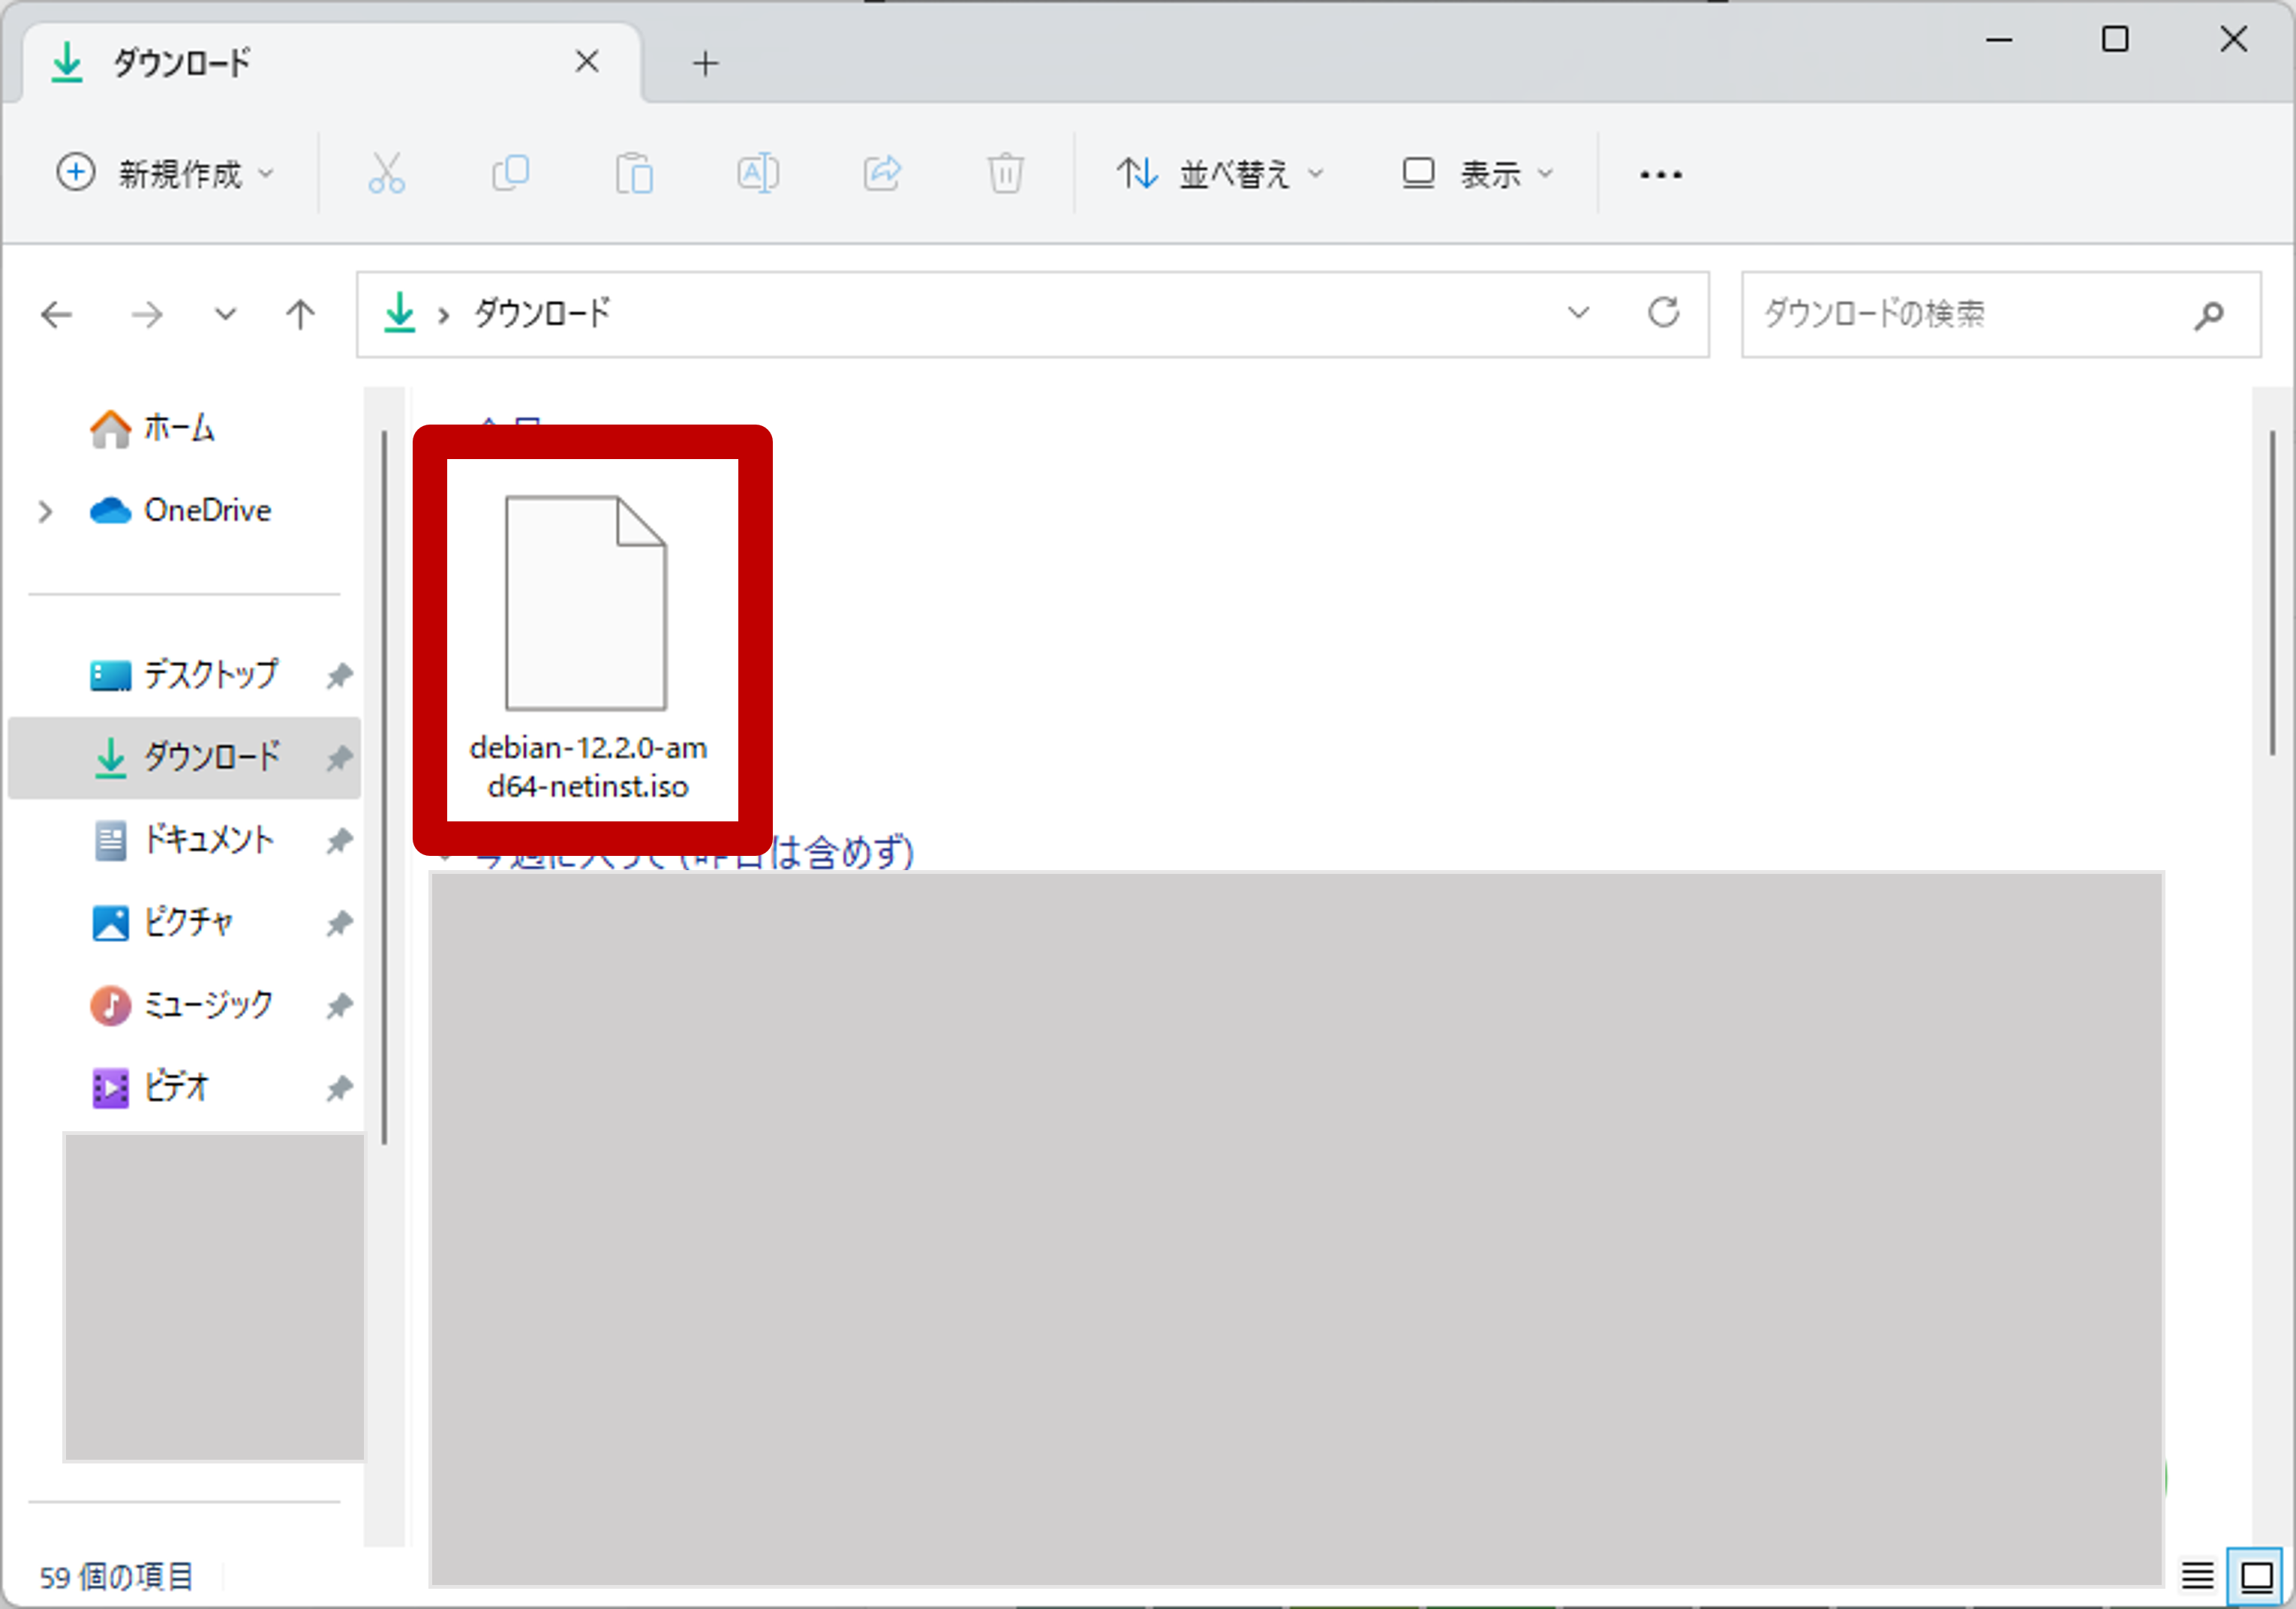This screenshot has width=2296, height=1609.
Task: Rename using the rename icon
Action: [x=758, y=173]
